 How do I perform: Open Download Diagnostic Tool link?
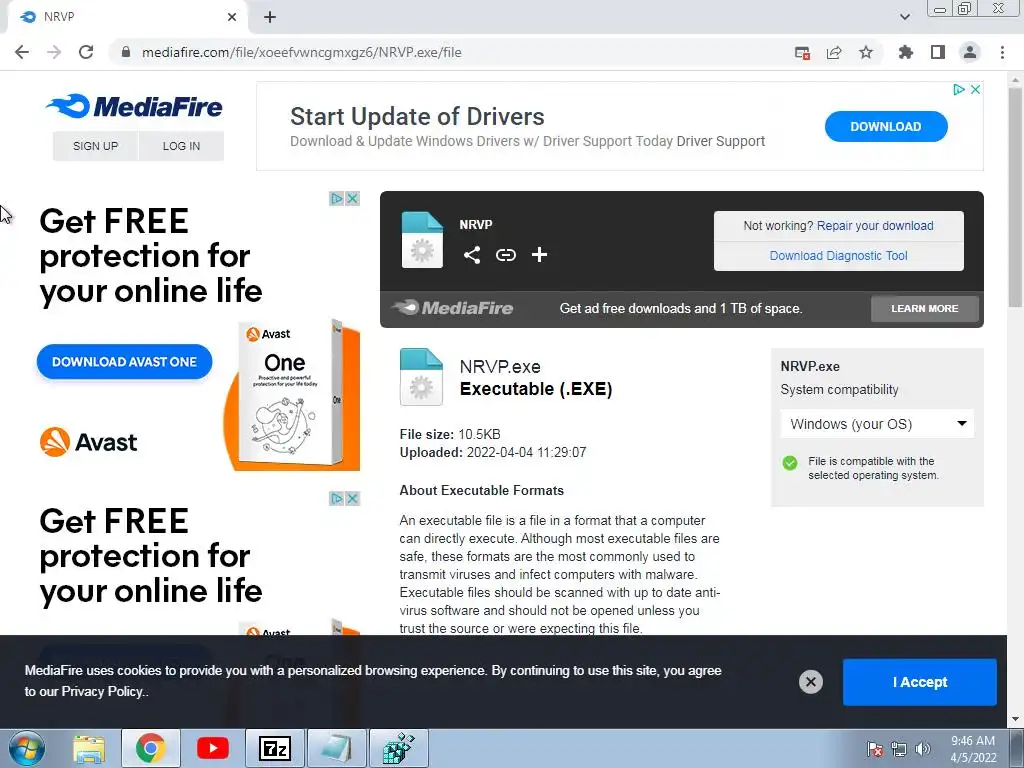839,255
